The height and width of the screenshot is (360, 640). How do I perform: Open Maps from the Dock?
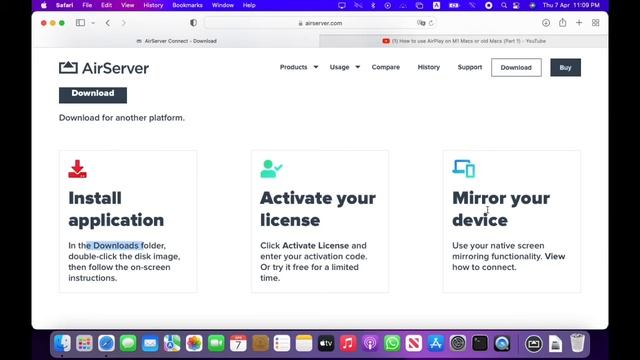(x=172, y=343)
